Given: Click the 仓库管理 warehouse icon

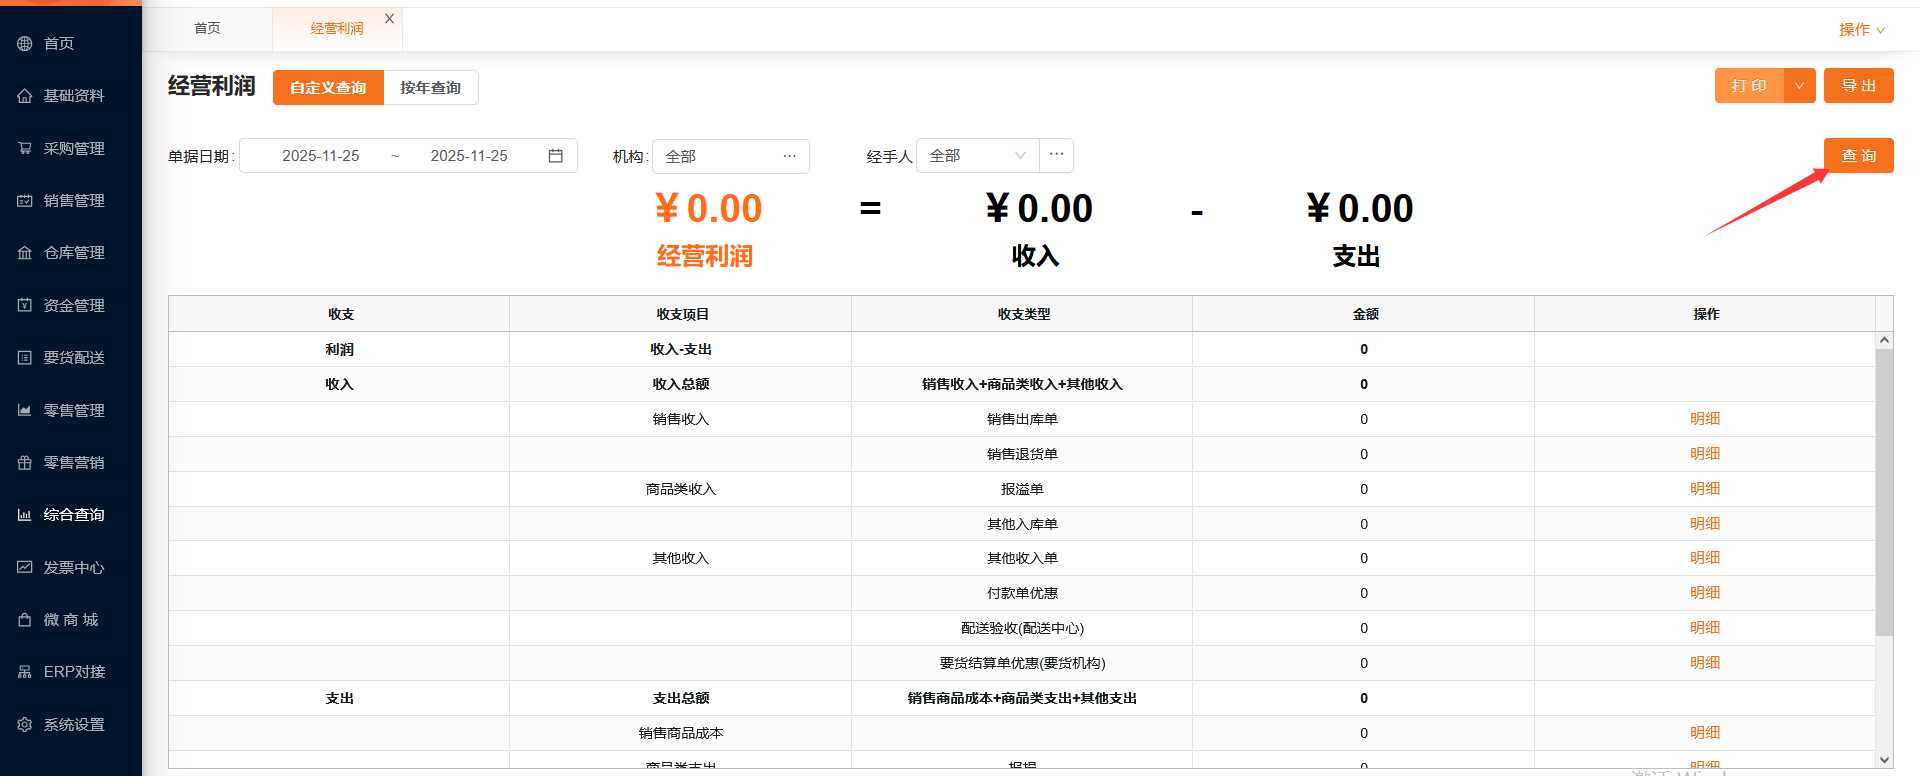Looking at the screenshot, I should pyautogui.click(x=25, y=253).
